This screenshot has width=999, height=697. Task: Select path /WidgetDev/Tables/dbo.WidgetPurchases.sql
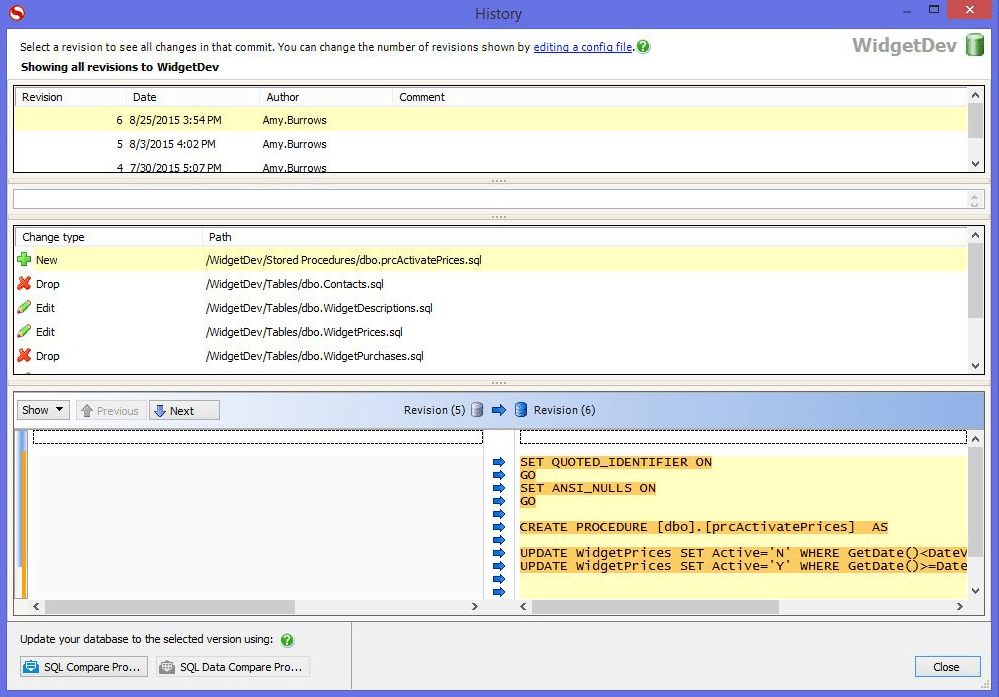click(x=314, y=356)
